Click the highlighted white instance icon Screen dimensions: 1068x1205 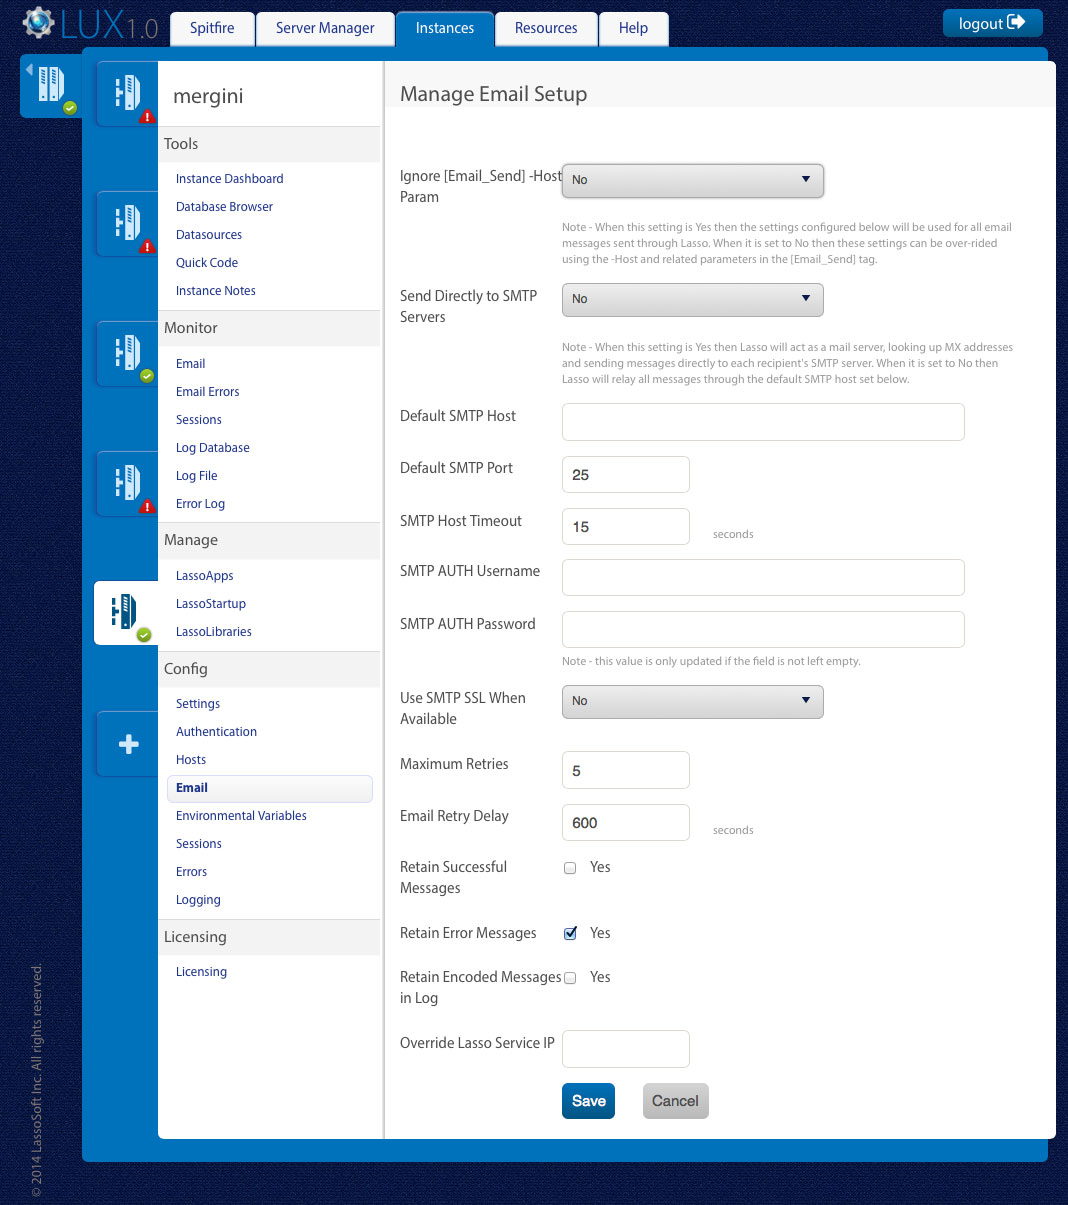(126, 612)
